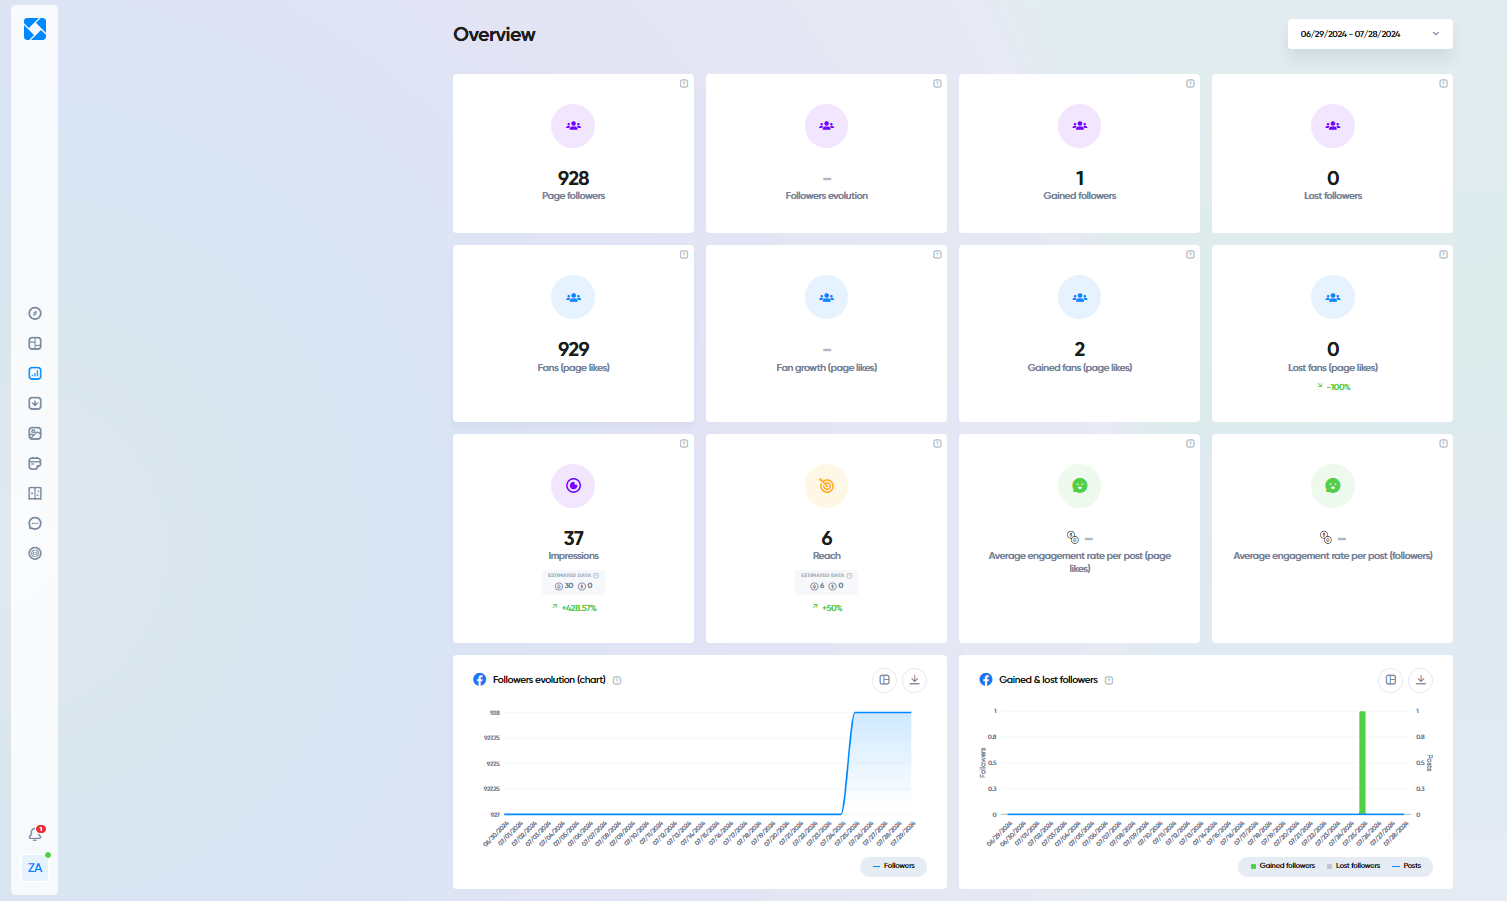The image size is (1507, 901).
Task: Download the Followers evolution chart
Action: tap(913, 679)
